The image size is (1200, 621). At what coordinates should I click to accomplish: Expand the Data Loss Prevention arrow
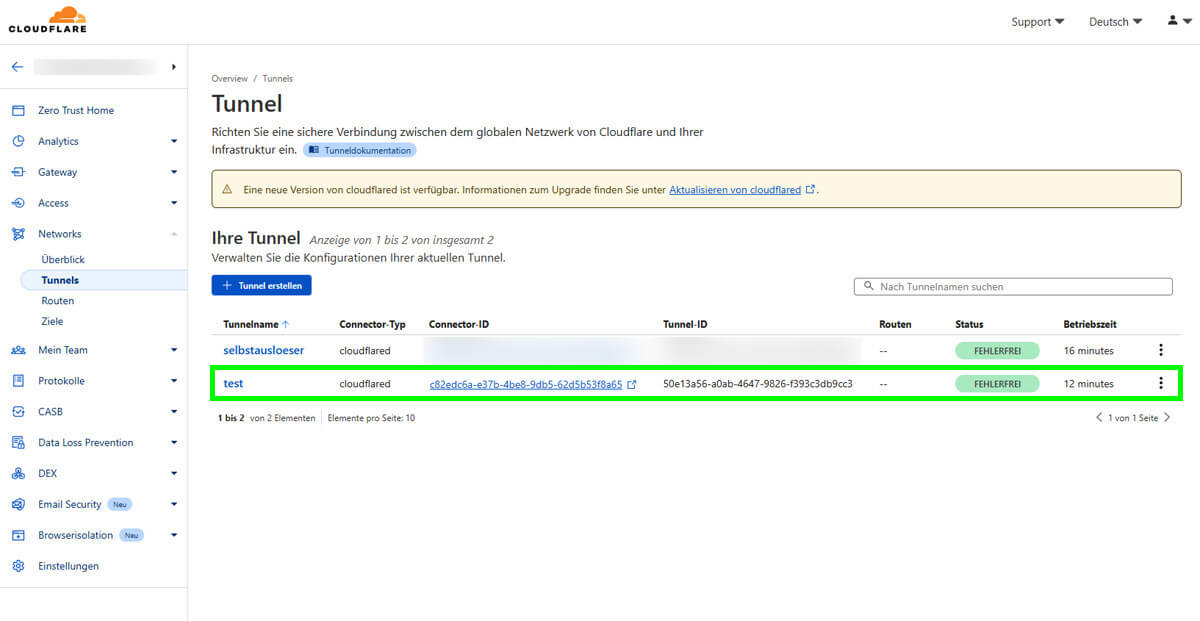(x=174, y=442)
